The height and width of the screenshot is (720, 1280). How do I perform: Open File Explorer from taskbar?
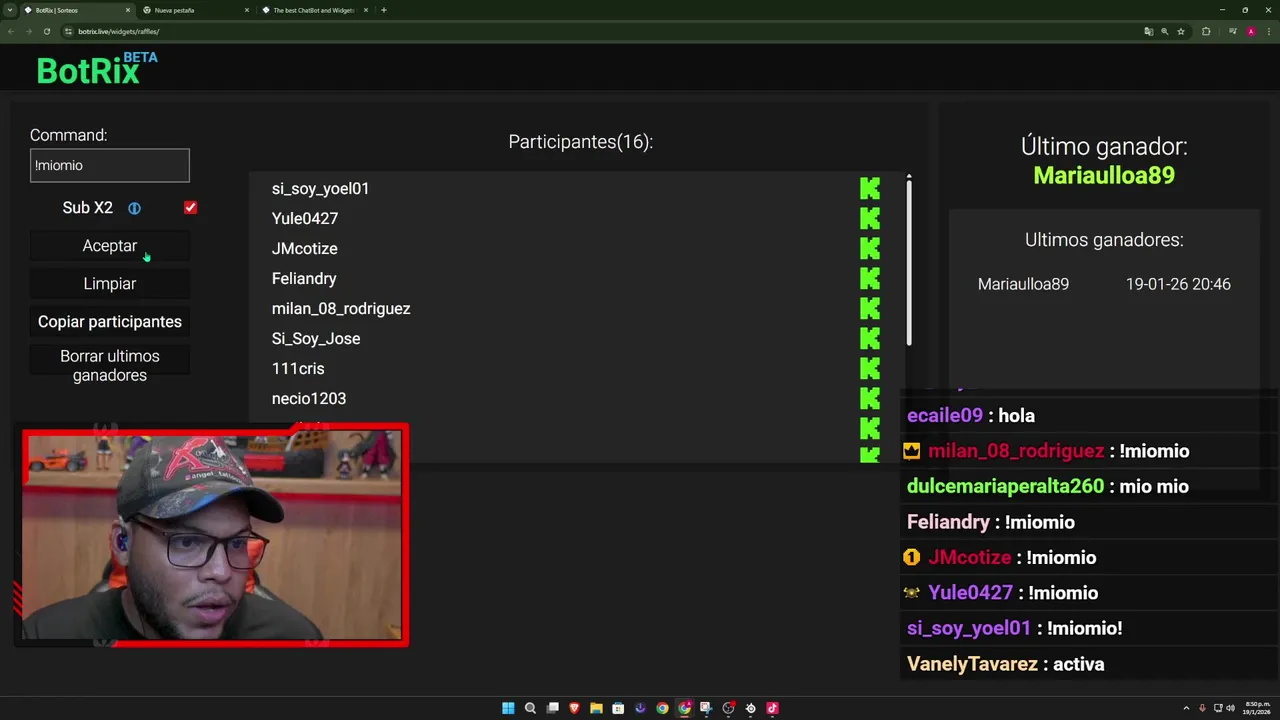click(596, 708)
